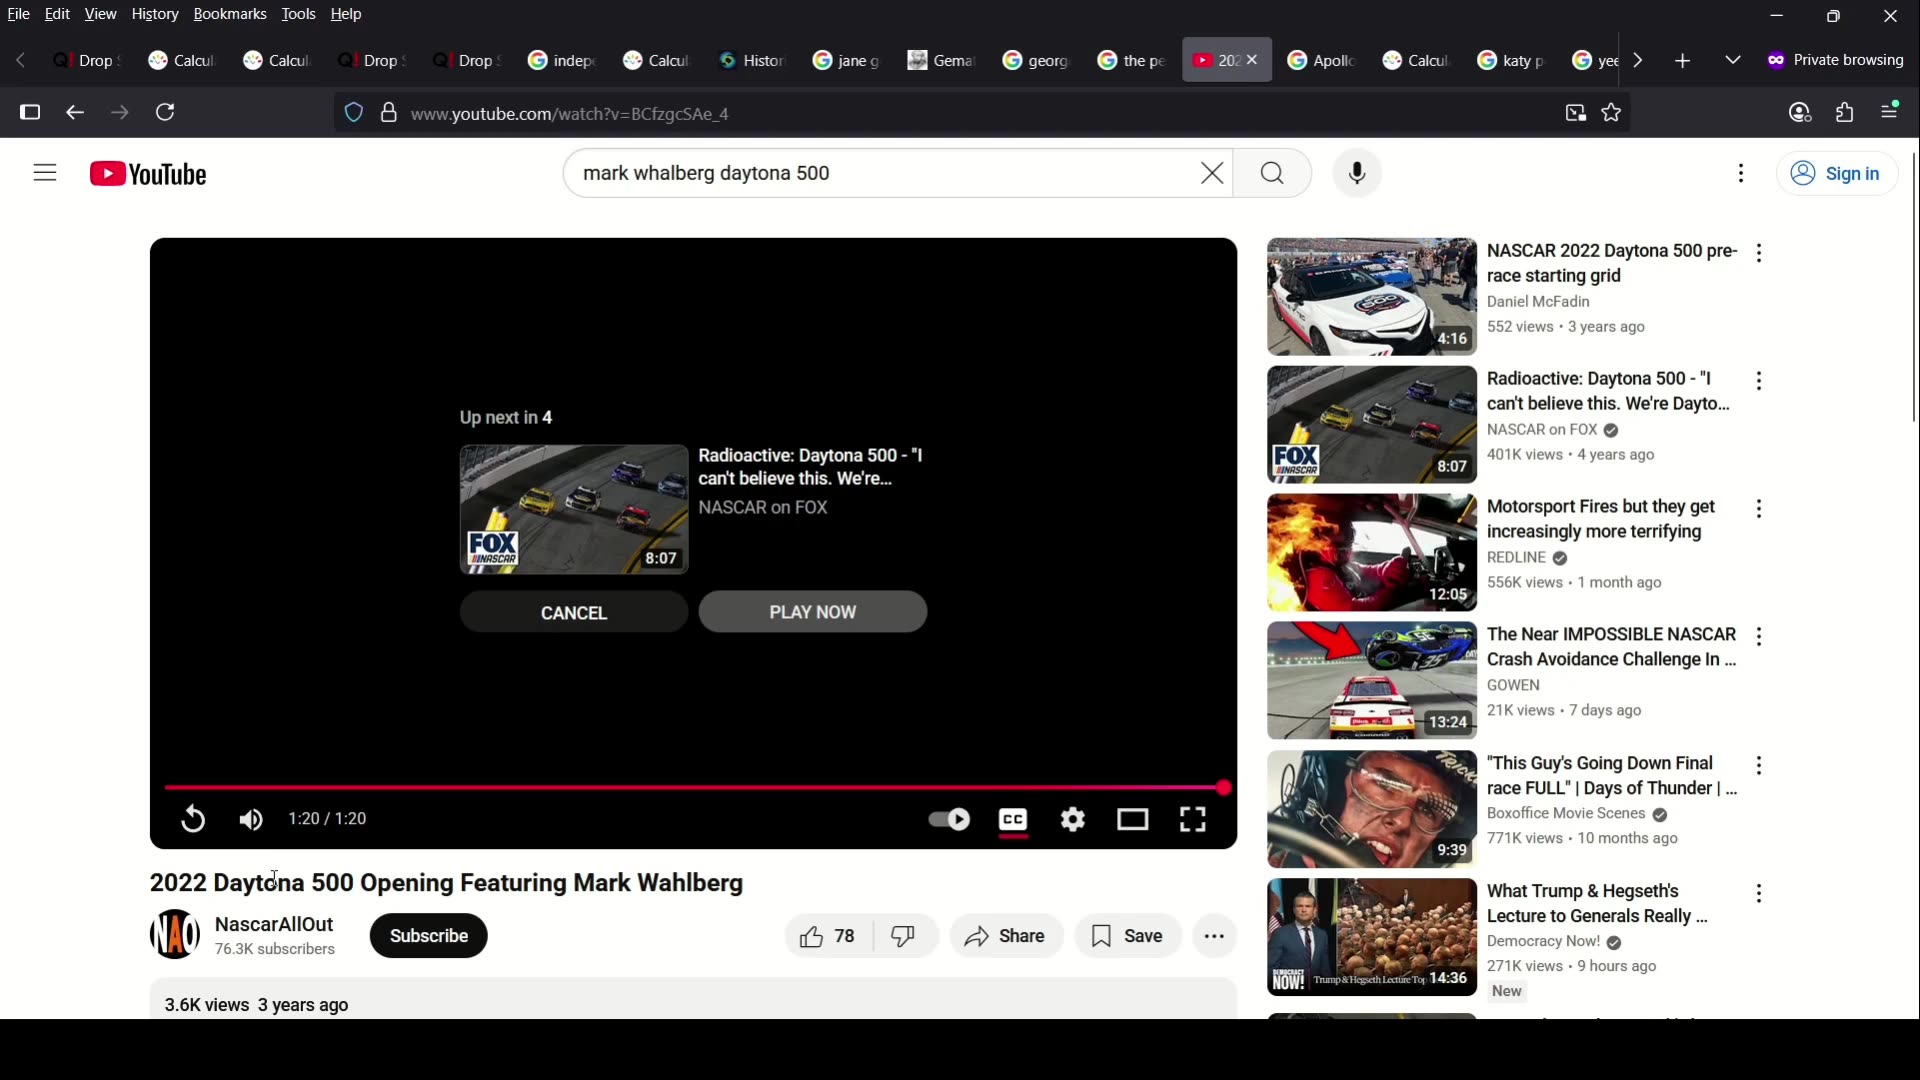Open the YouTube guide hamburger menu
The image size is (1920, 1080).
tap(45, 174)
